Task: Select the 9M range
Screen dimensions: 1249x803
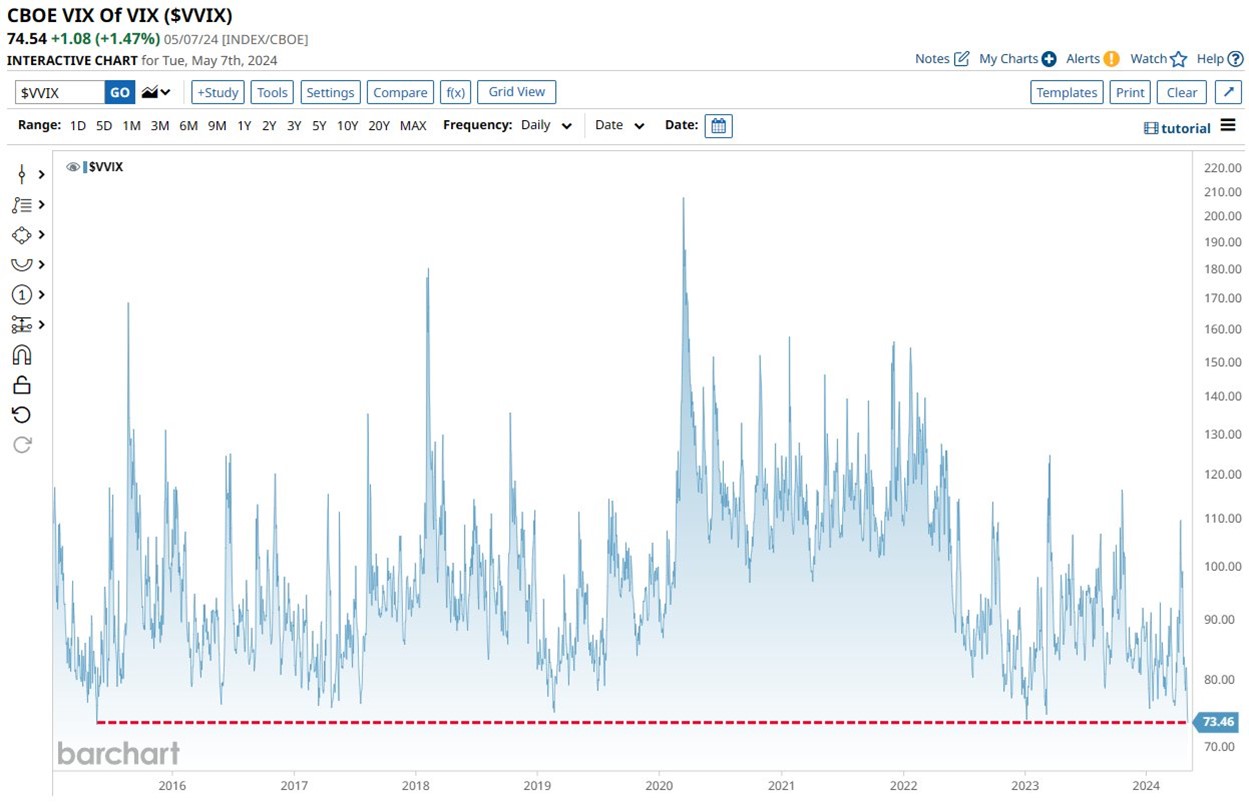Action: click(x=217, y=126)
